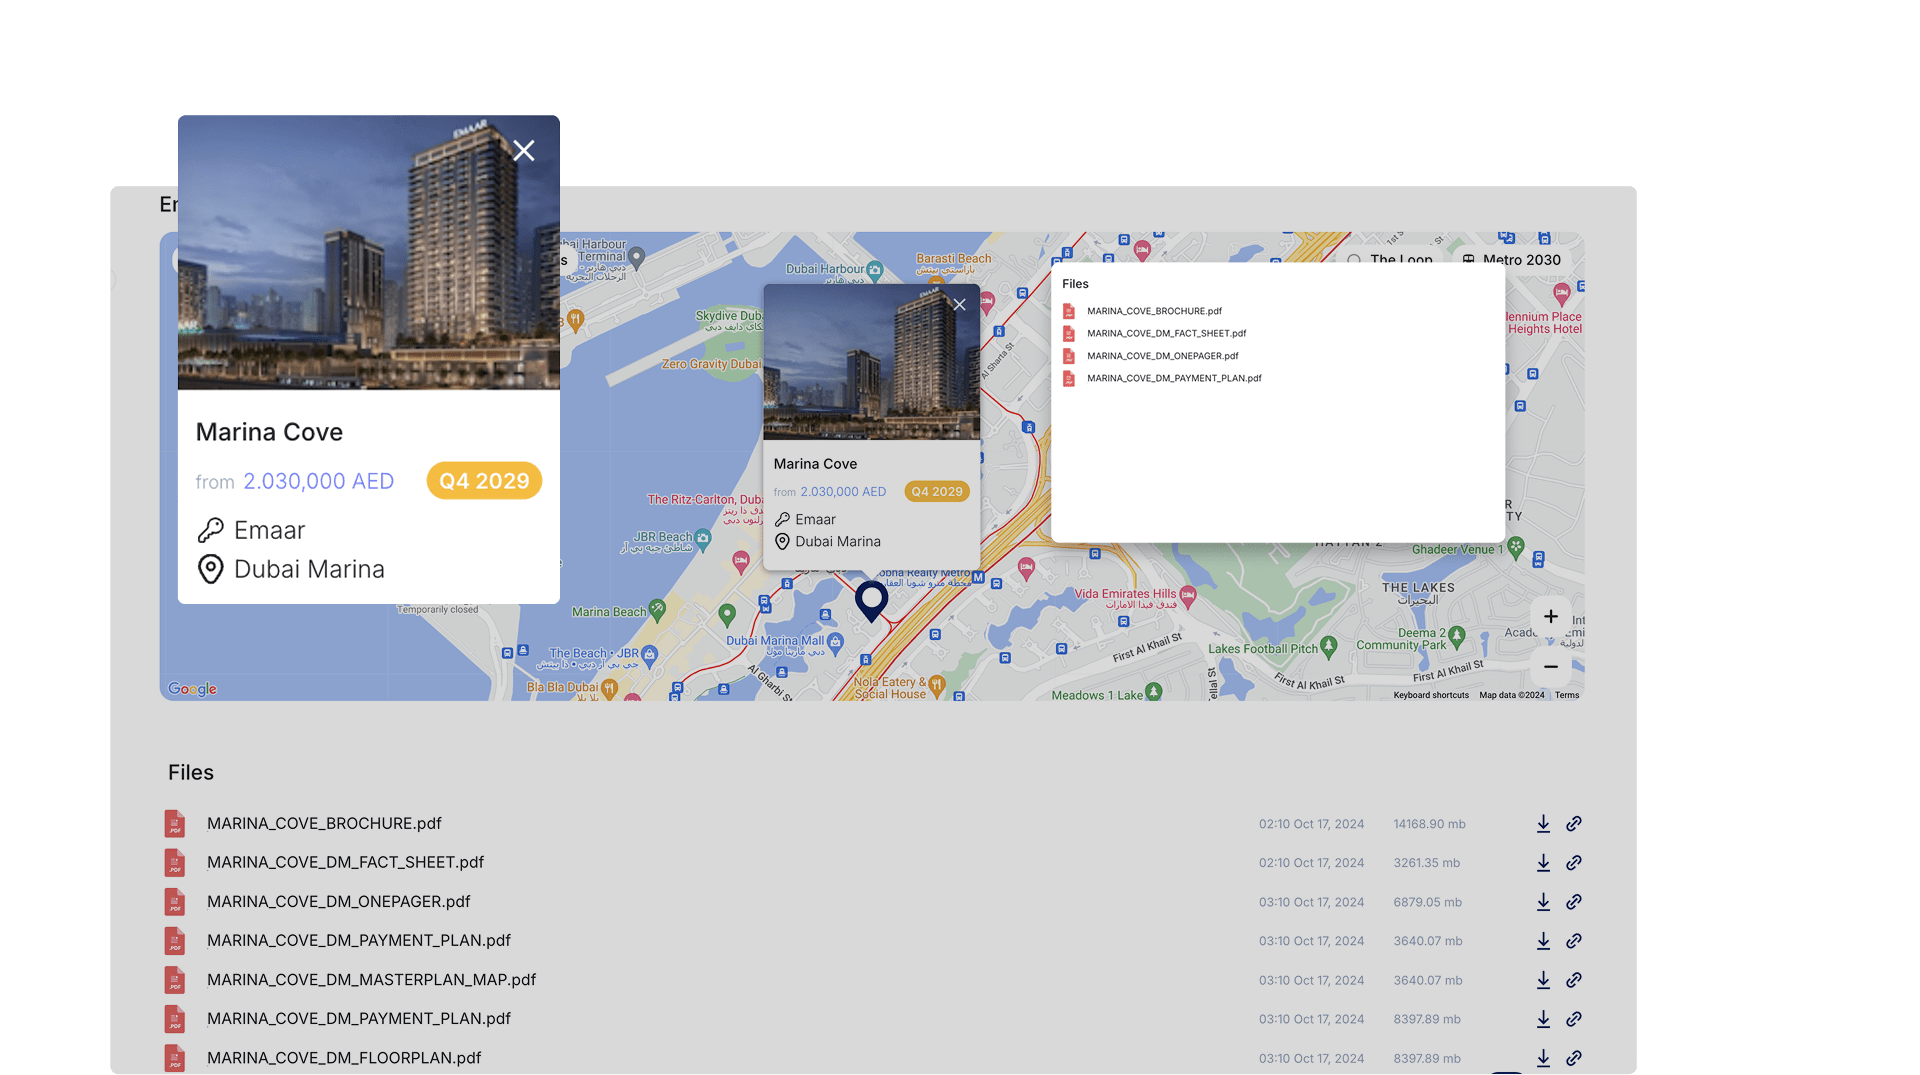Viewport: 1920px width, 1075px height.
Task: Download the MARINA_COVE_BROCHURE.pdf file
Action: click(x=1543, y=824)
